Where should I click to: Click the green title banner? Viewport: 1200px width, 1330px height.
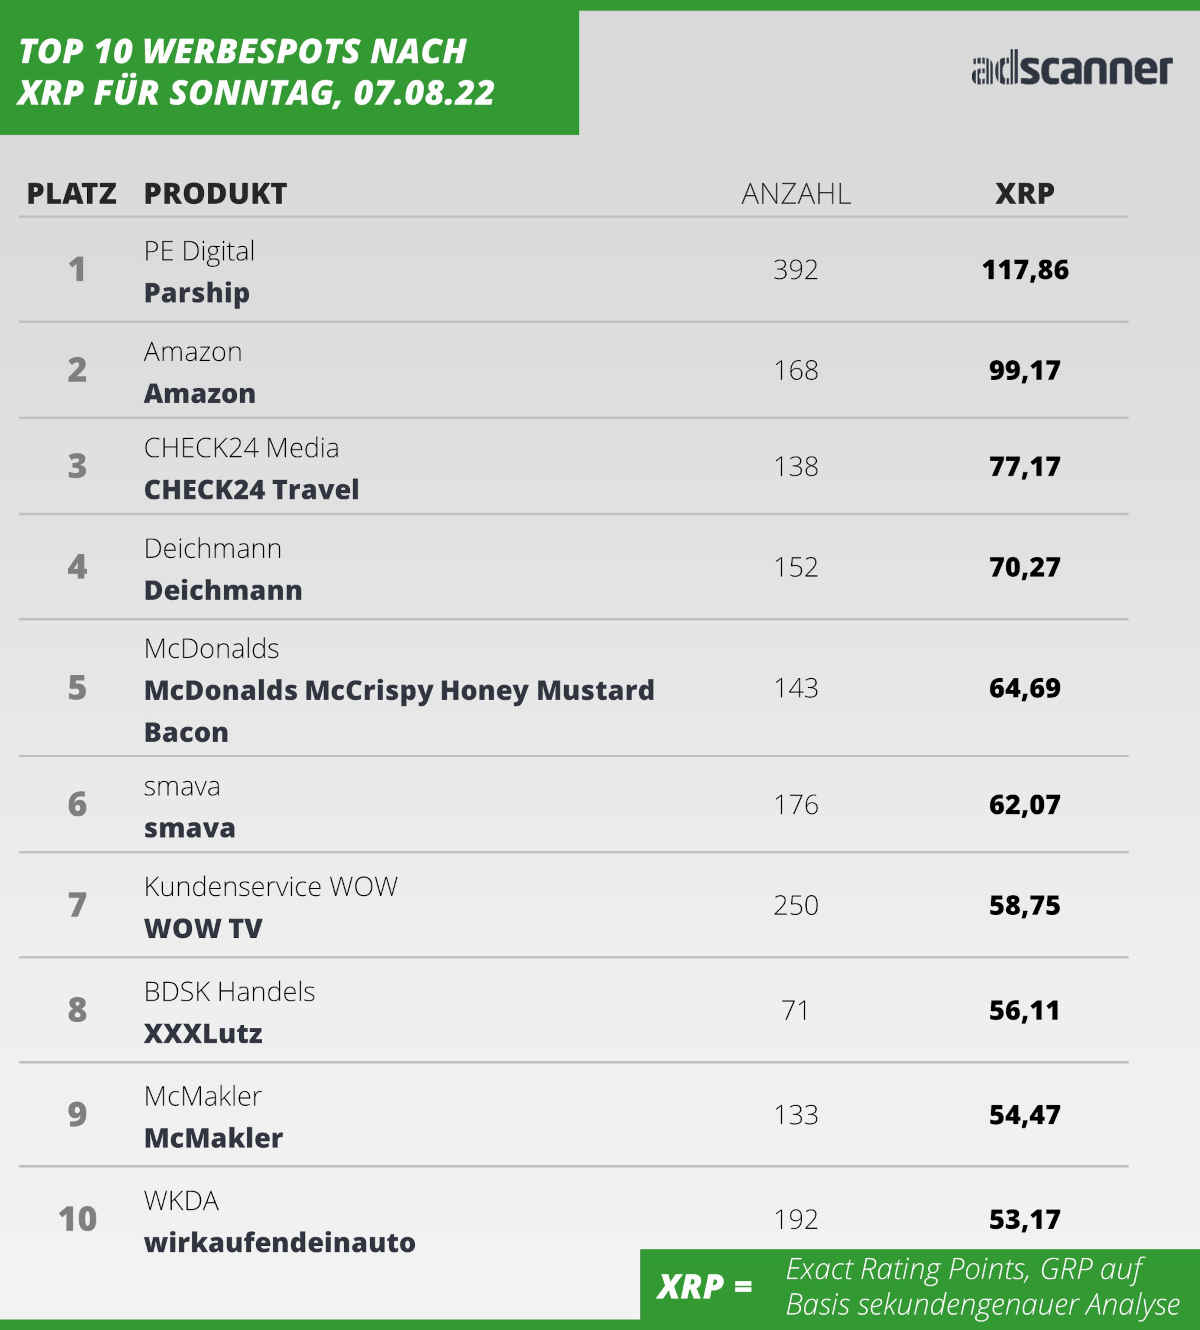(x=289, y=72)
